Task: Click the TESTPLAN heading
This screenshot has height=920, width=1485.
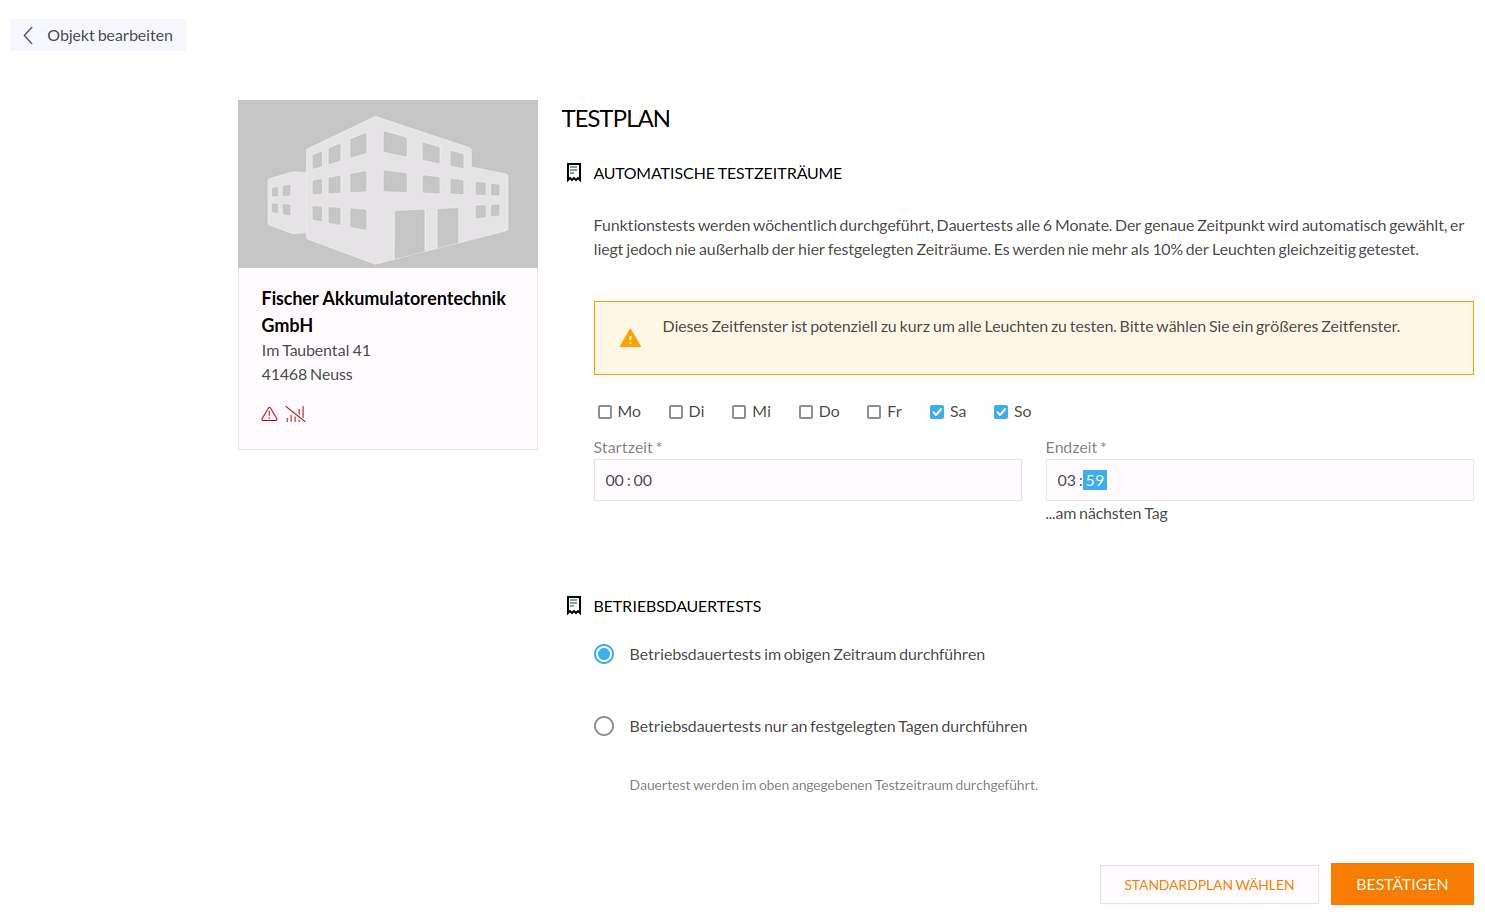Action: tap(616, 119)
